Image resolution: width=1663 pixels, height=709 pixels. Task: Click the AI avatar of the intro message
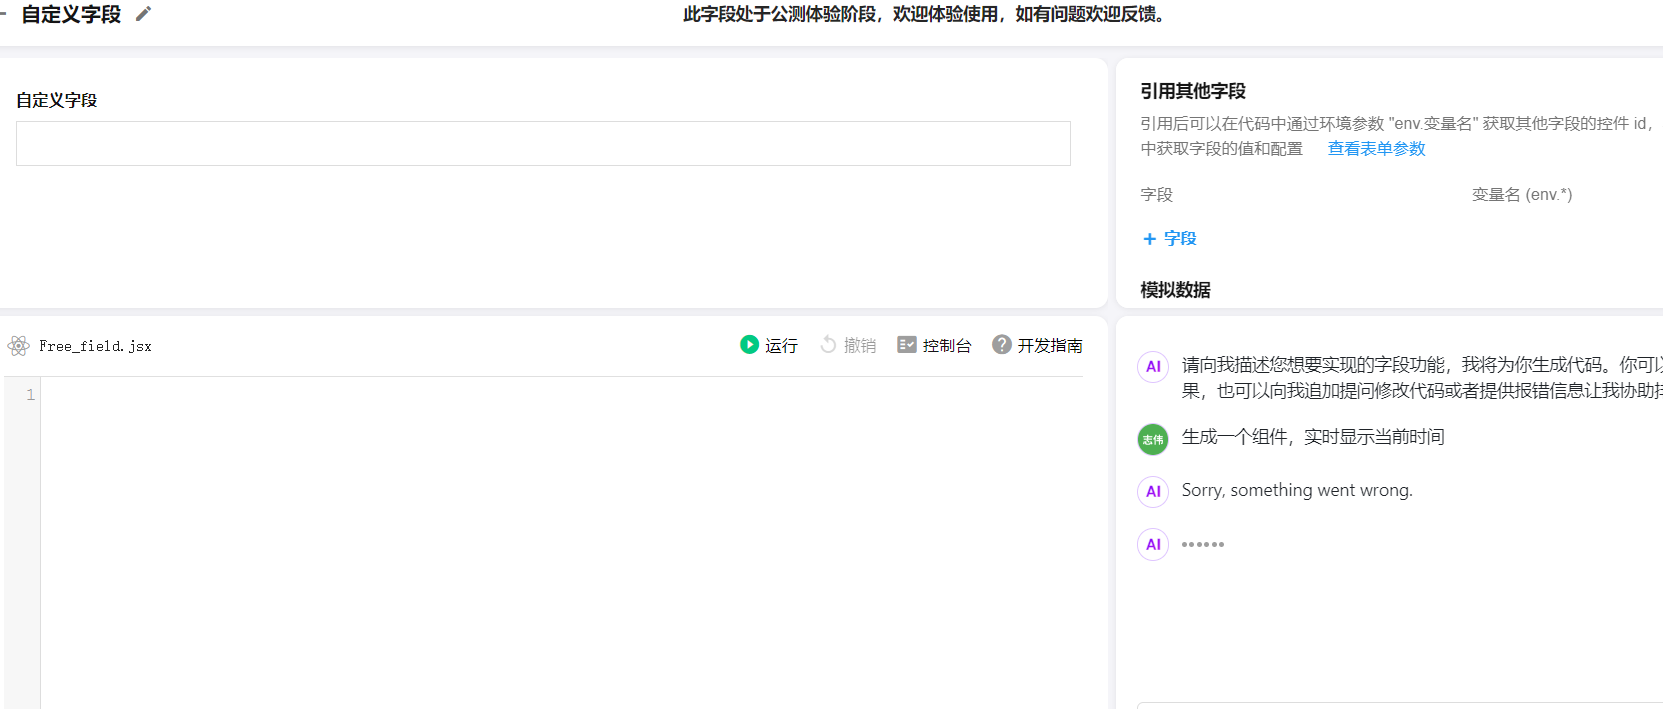click(x=1153, y=366)
